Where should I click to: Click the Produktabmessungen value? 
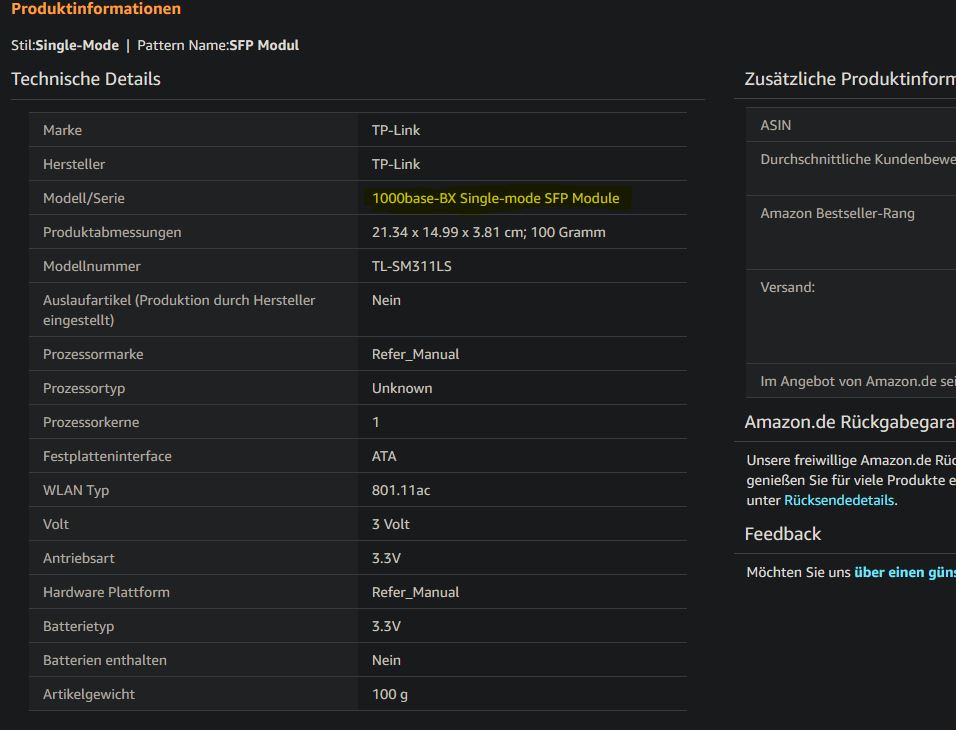tap(488, 232)
